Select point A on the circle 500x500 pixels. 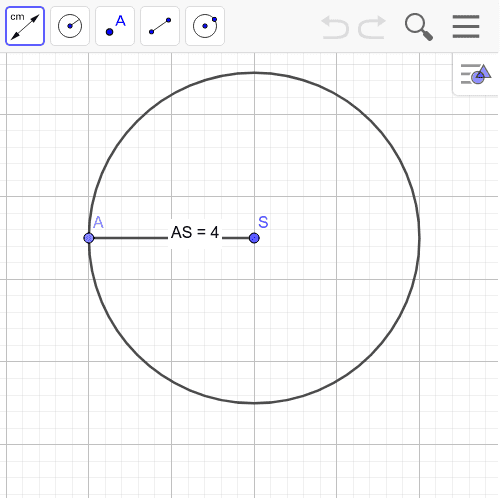pos(89,238)
